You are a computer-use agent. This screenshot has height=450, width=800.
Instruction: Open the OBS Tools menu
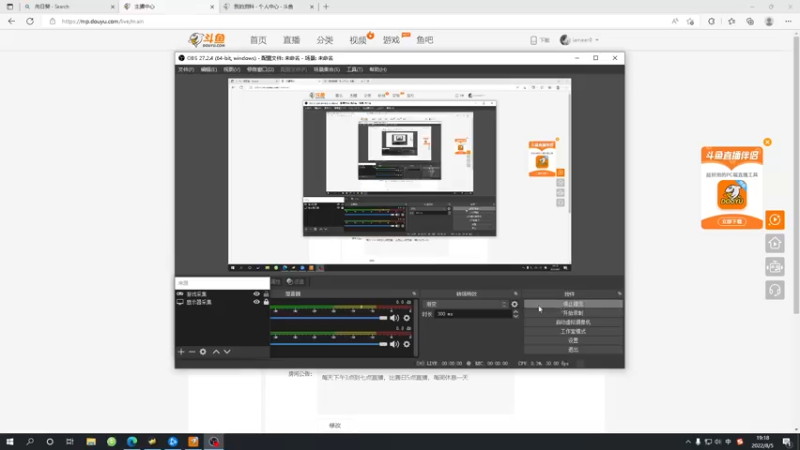[355, 69]
